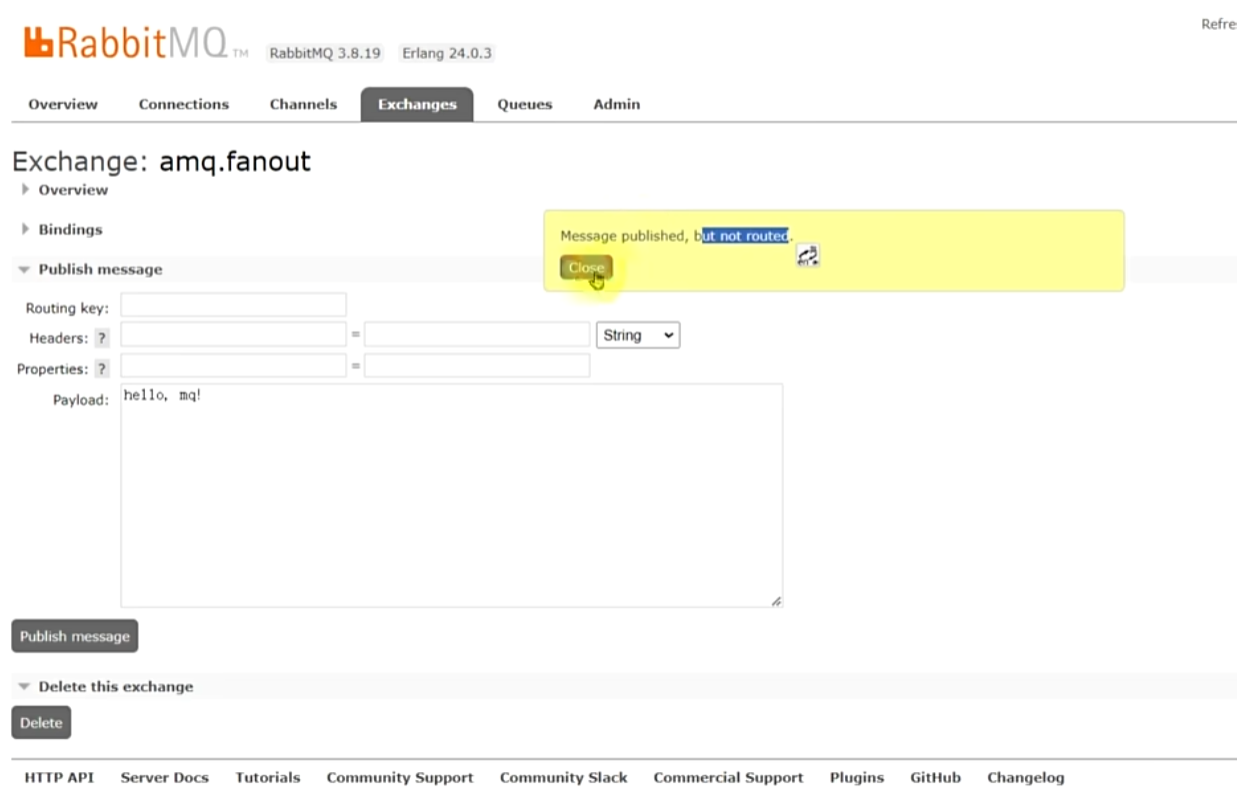Open the Headers help question mark
This screenshot has width=1237, height=798.
pyautogui.click(x=101, y=338)
